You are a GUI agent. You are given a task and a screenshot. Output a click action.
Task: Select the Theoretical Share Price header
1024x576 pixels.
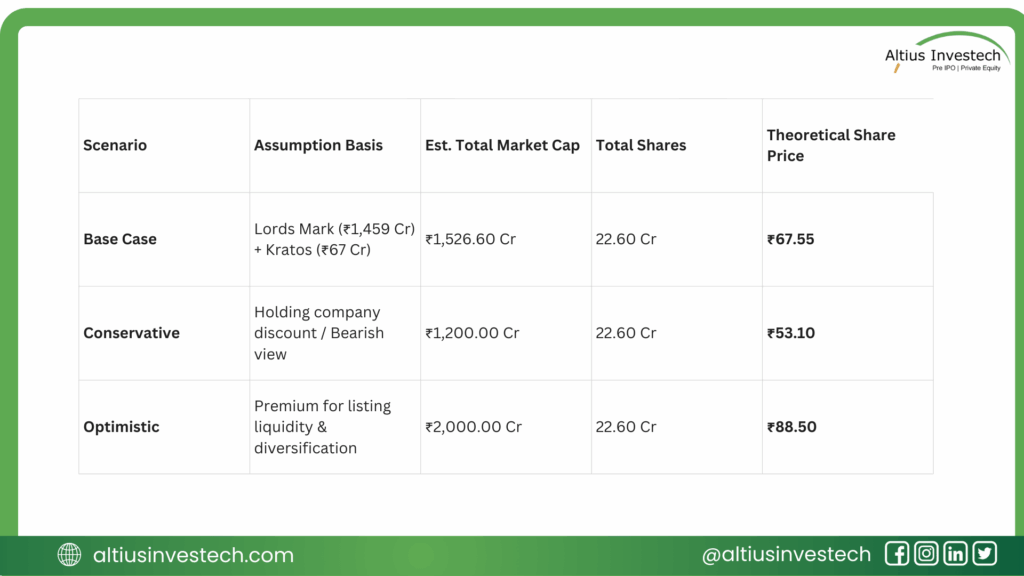[831, 145]
